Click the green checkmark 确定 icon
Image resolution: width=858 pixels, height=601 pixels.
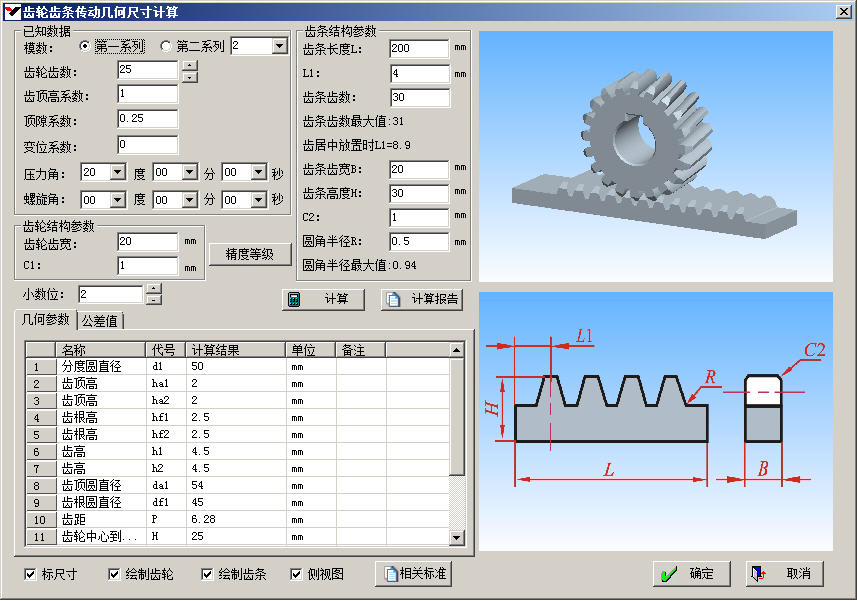pos(669,574)
